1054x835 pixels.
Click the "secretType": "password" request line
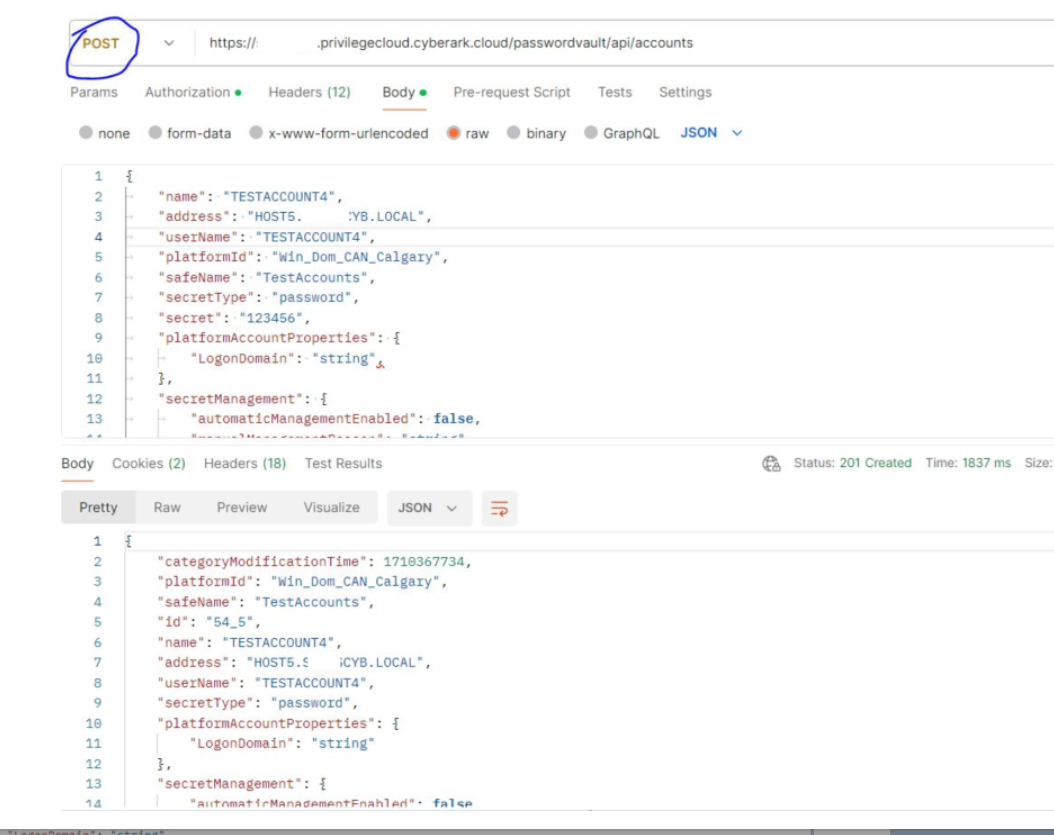pos(258,298)
